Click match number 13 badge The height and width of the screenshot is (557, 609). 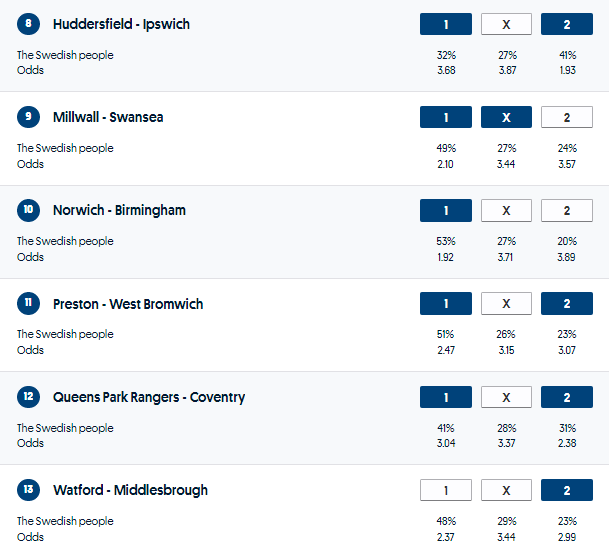coord(29,490)
